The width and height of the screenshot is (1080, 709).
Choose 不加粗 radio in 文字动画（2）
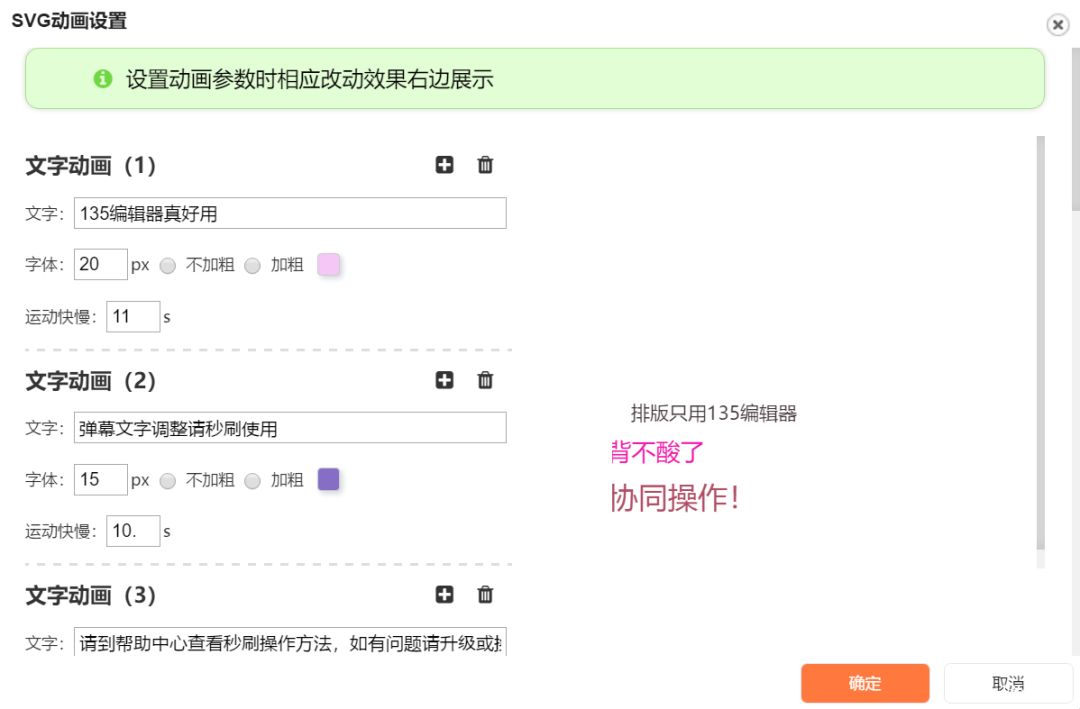point(168,481)
